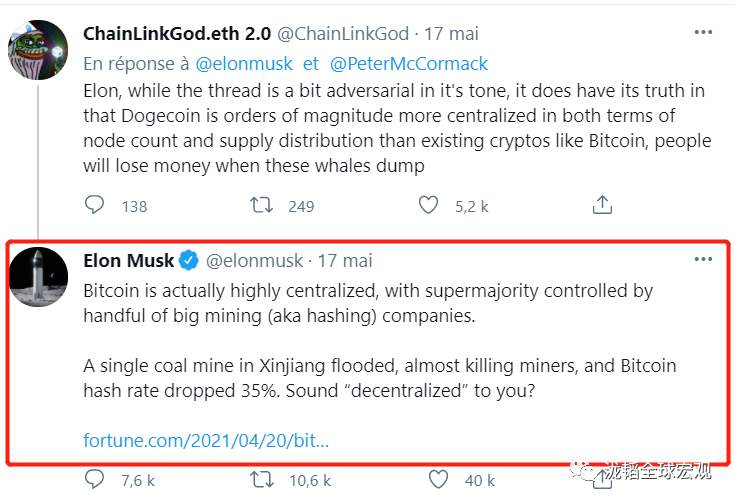Open Elon Musk's rocket profile picture
This screenshot has height=503, width=735.
pos(38,277)
